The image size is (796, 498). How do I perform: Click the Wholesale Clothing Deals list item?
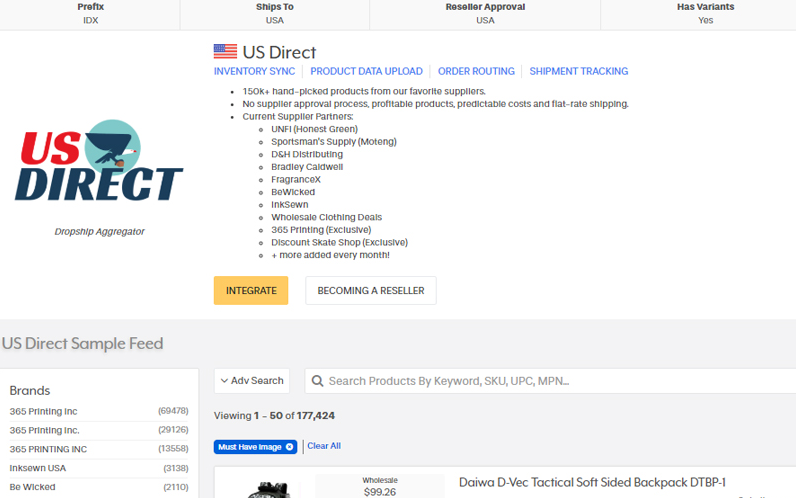coord(326,217)
